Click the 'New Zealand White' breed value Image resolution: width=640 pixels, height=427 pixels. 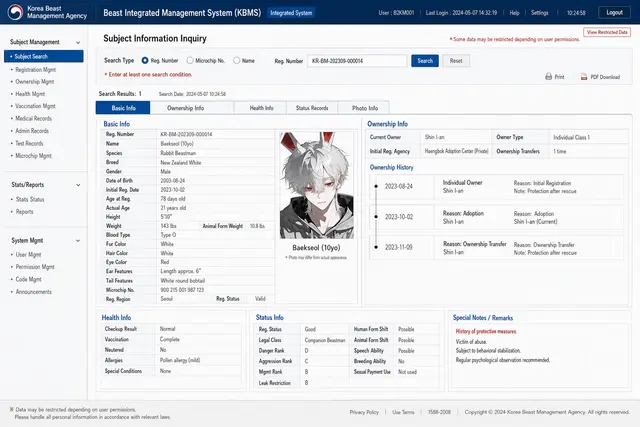(180, 162)
